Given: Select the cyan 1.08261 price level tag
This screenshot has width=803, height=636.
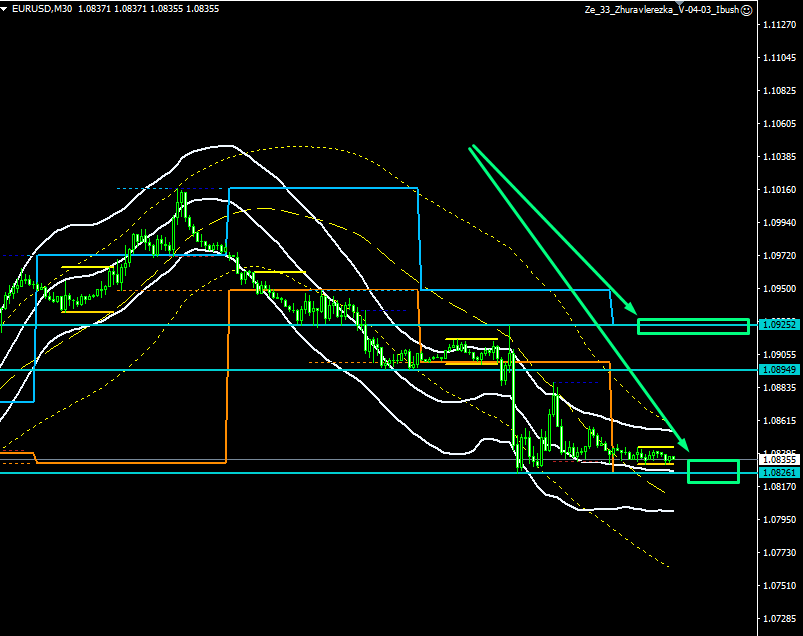Looking at the screenshot, I should click(x=779, y=473).
